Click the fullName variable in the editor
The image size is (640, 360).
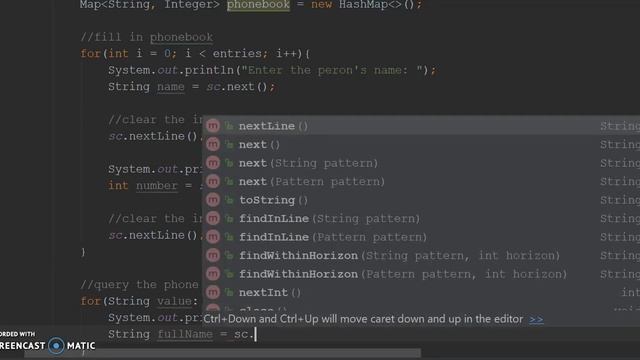(x=185, y=334)
